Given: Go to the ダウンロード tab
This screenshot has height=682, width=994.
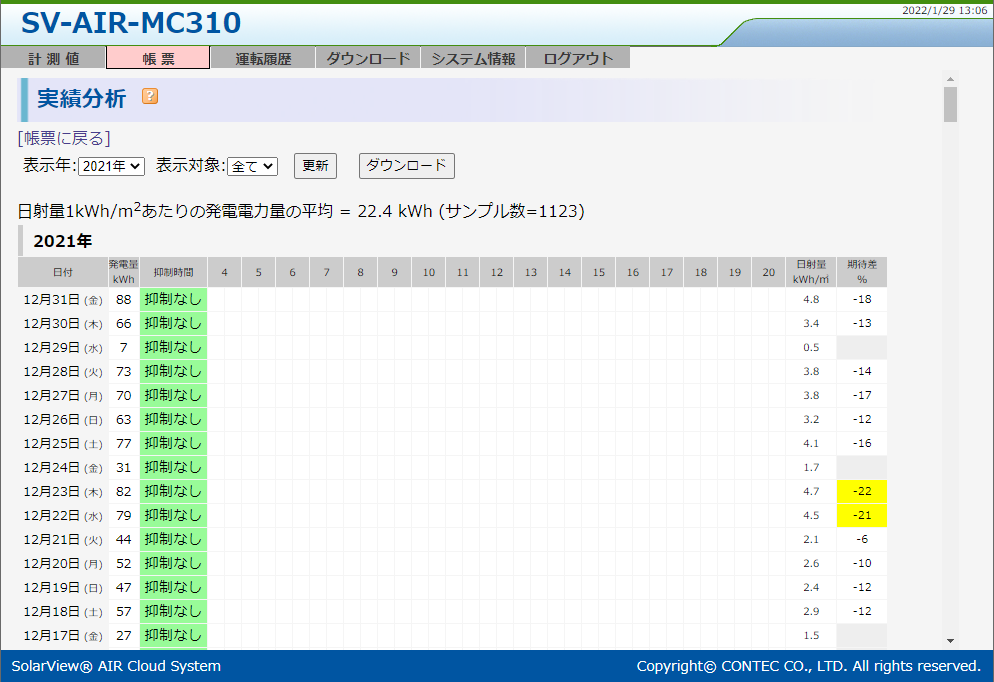Looking at the screenshot, I should (x=368, y=59).
